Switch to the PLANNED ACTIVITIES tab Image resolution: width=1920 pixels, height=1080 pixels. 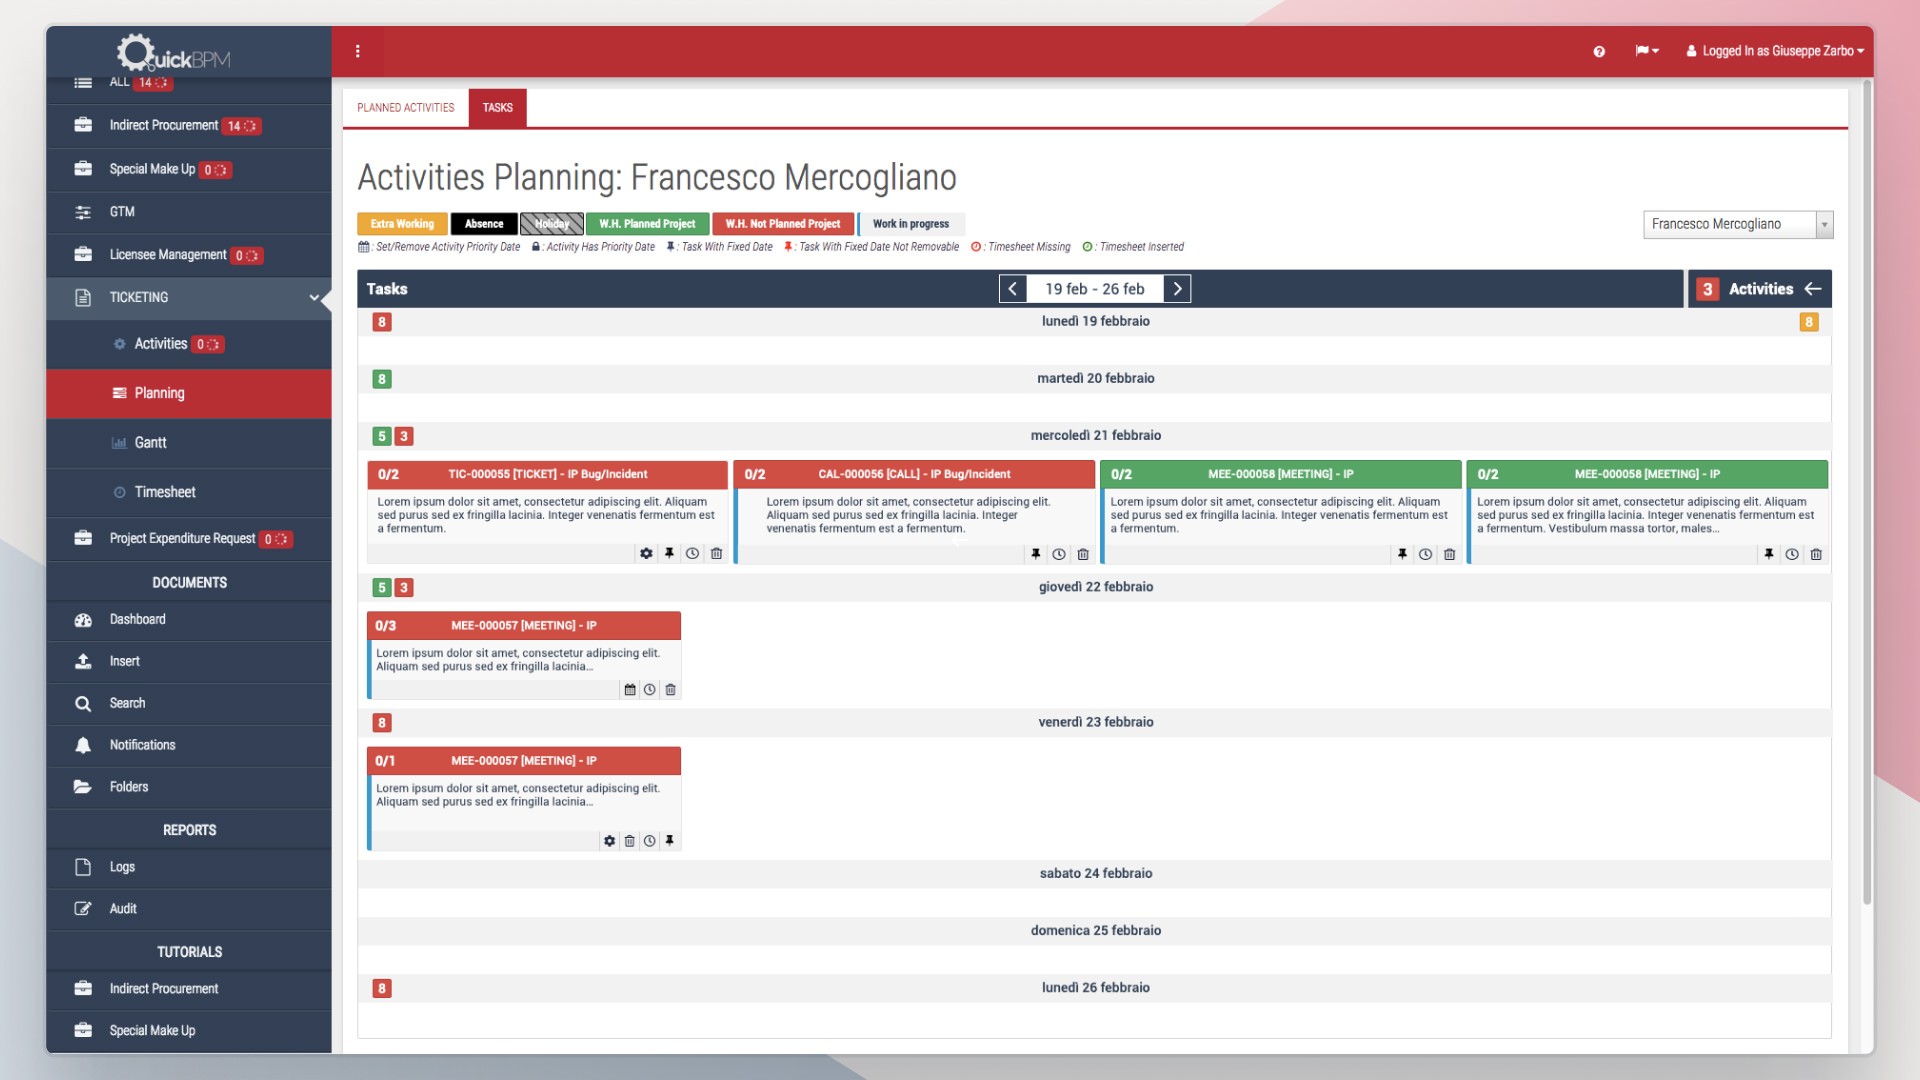click(x=405, y=108)
